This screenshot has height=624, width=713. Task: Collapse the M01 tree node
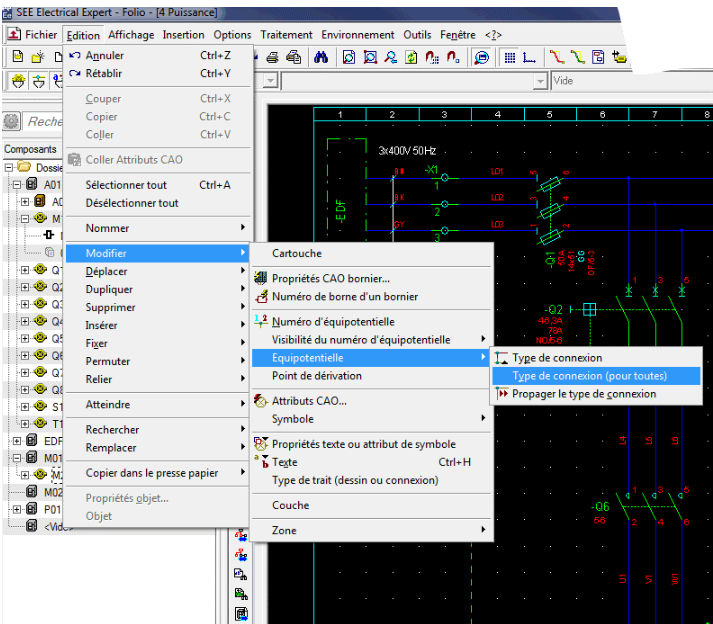pyautogui.click(x=17, y=458)
